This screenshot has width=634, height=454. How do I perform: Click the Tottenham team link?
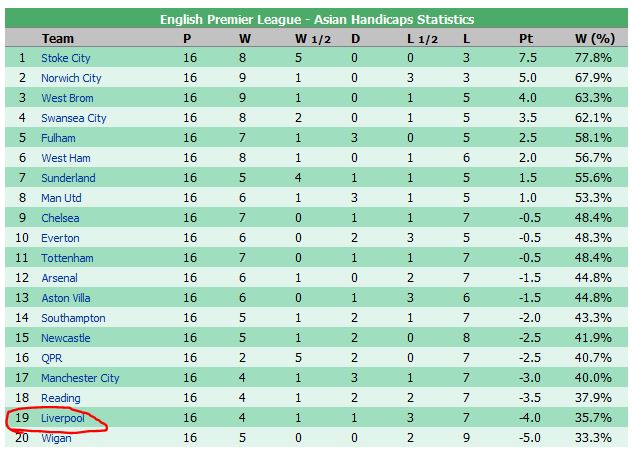pyautogui.click(x=67, y=258)
